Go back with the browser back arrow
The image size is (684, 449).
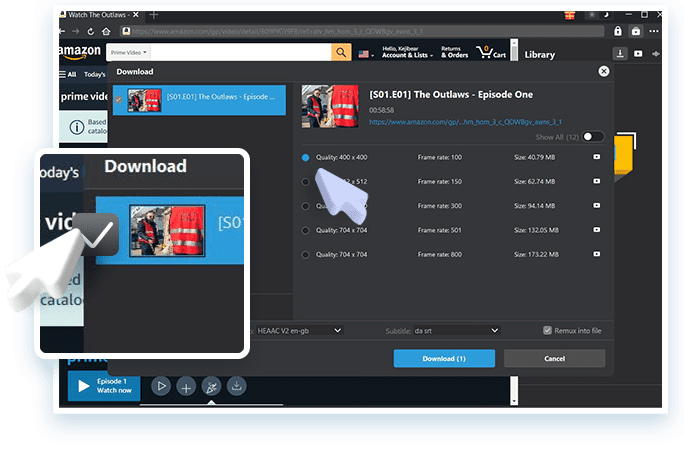62,31
